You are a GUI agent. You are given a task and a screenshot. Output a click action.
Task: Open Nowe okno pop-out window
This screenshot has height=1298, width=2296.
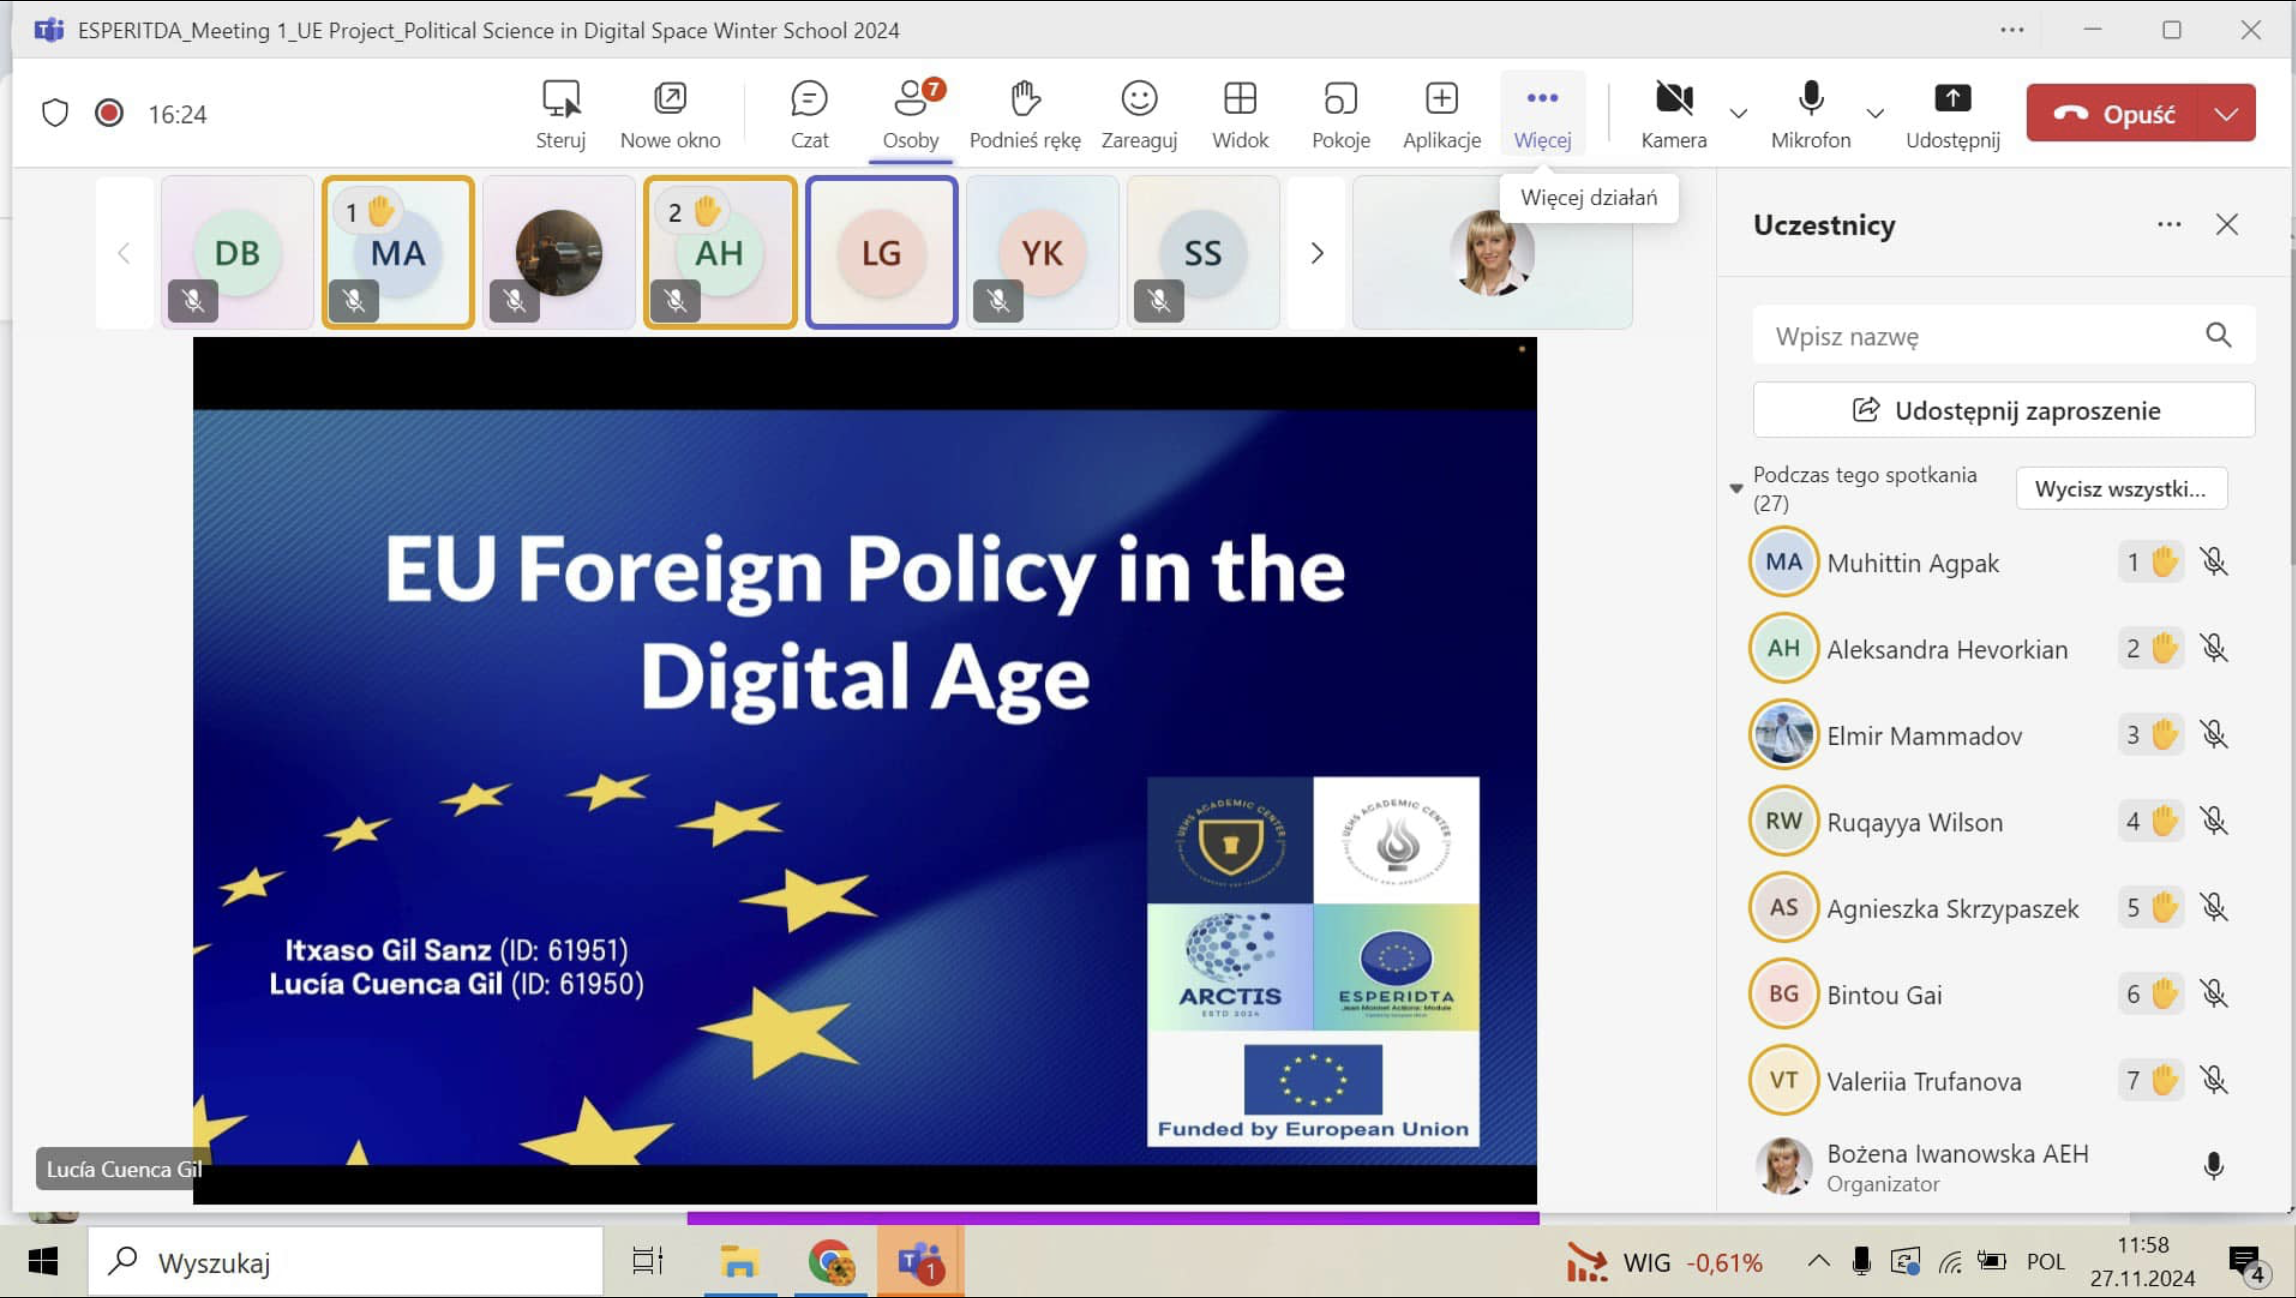[669, 113]
